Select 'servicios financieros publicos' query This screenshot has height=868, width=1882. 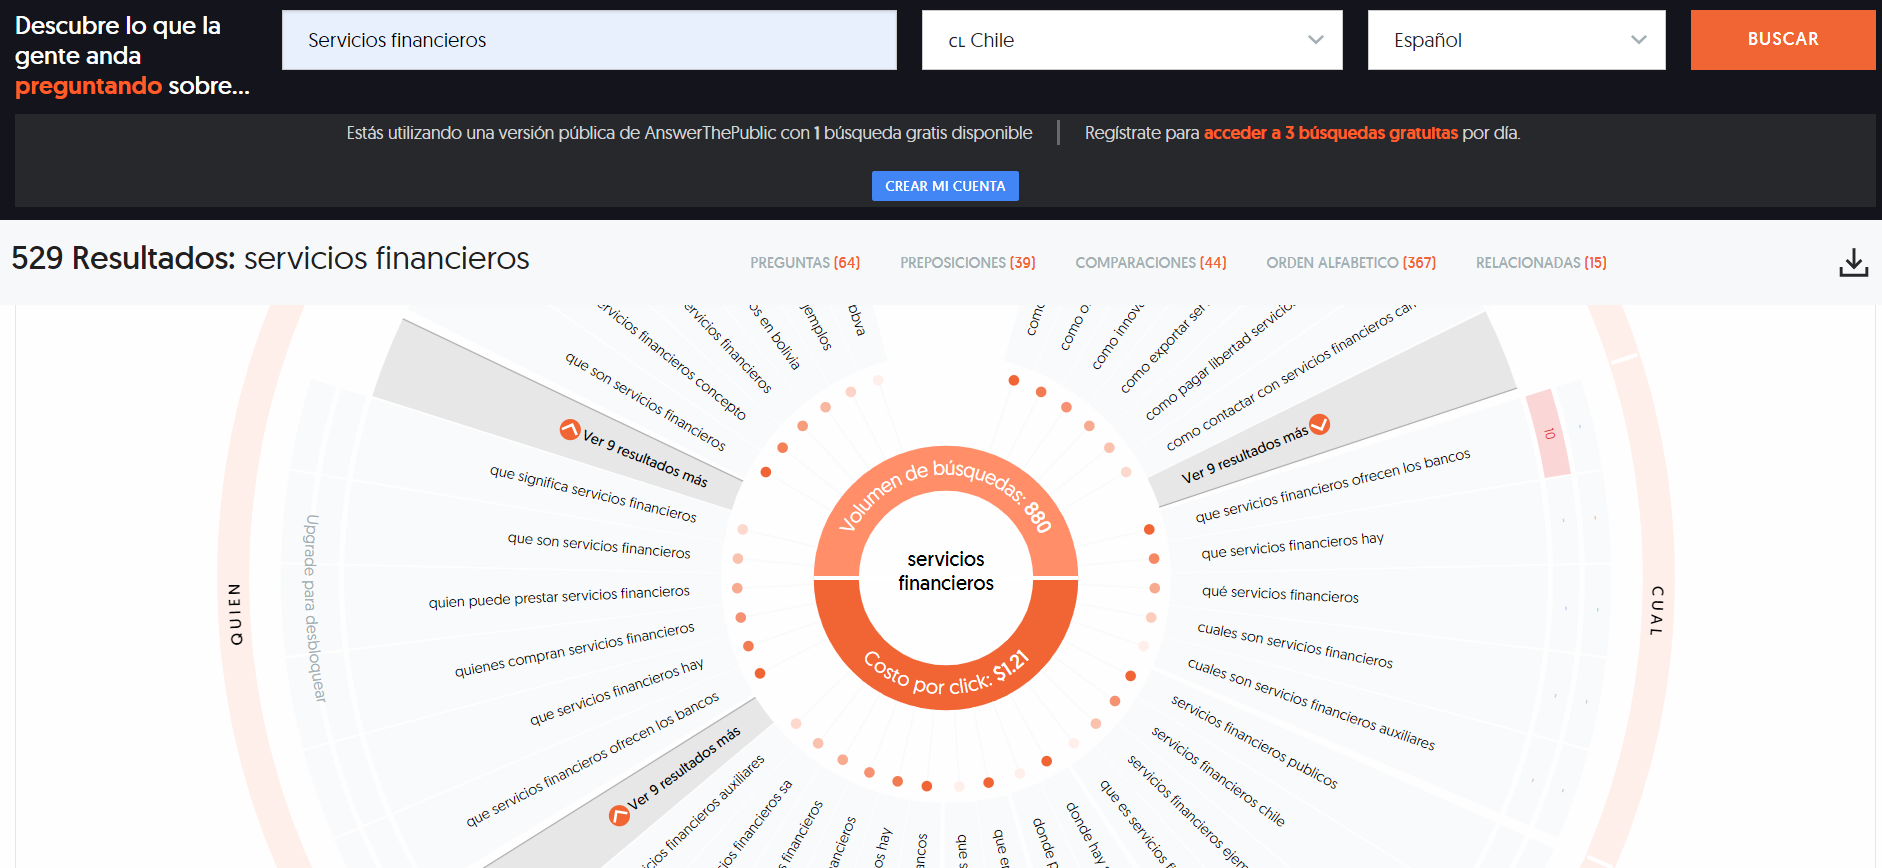[1254, 742]
